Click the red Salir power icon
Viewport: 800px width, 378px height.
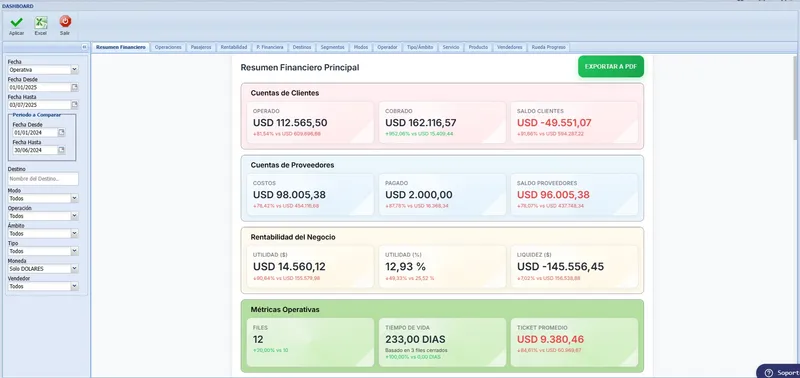(65, 21)
